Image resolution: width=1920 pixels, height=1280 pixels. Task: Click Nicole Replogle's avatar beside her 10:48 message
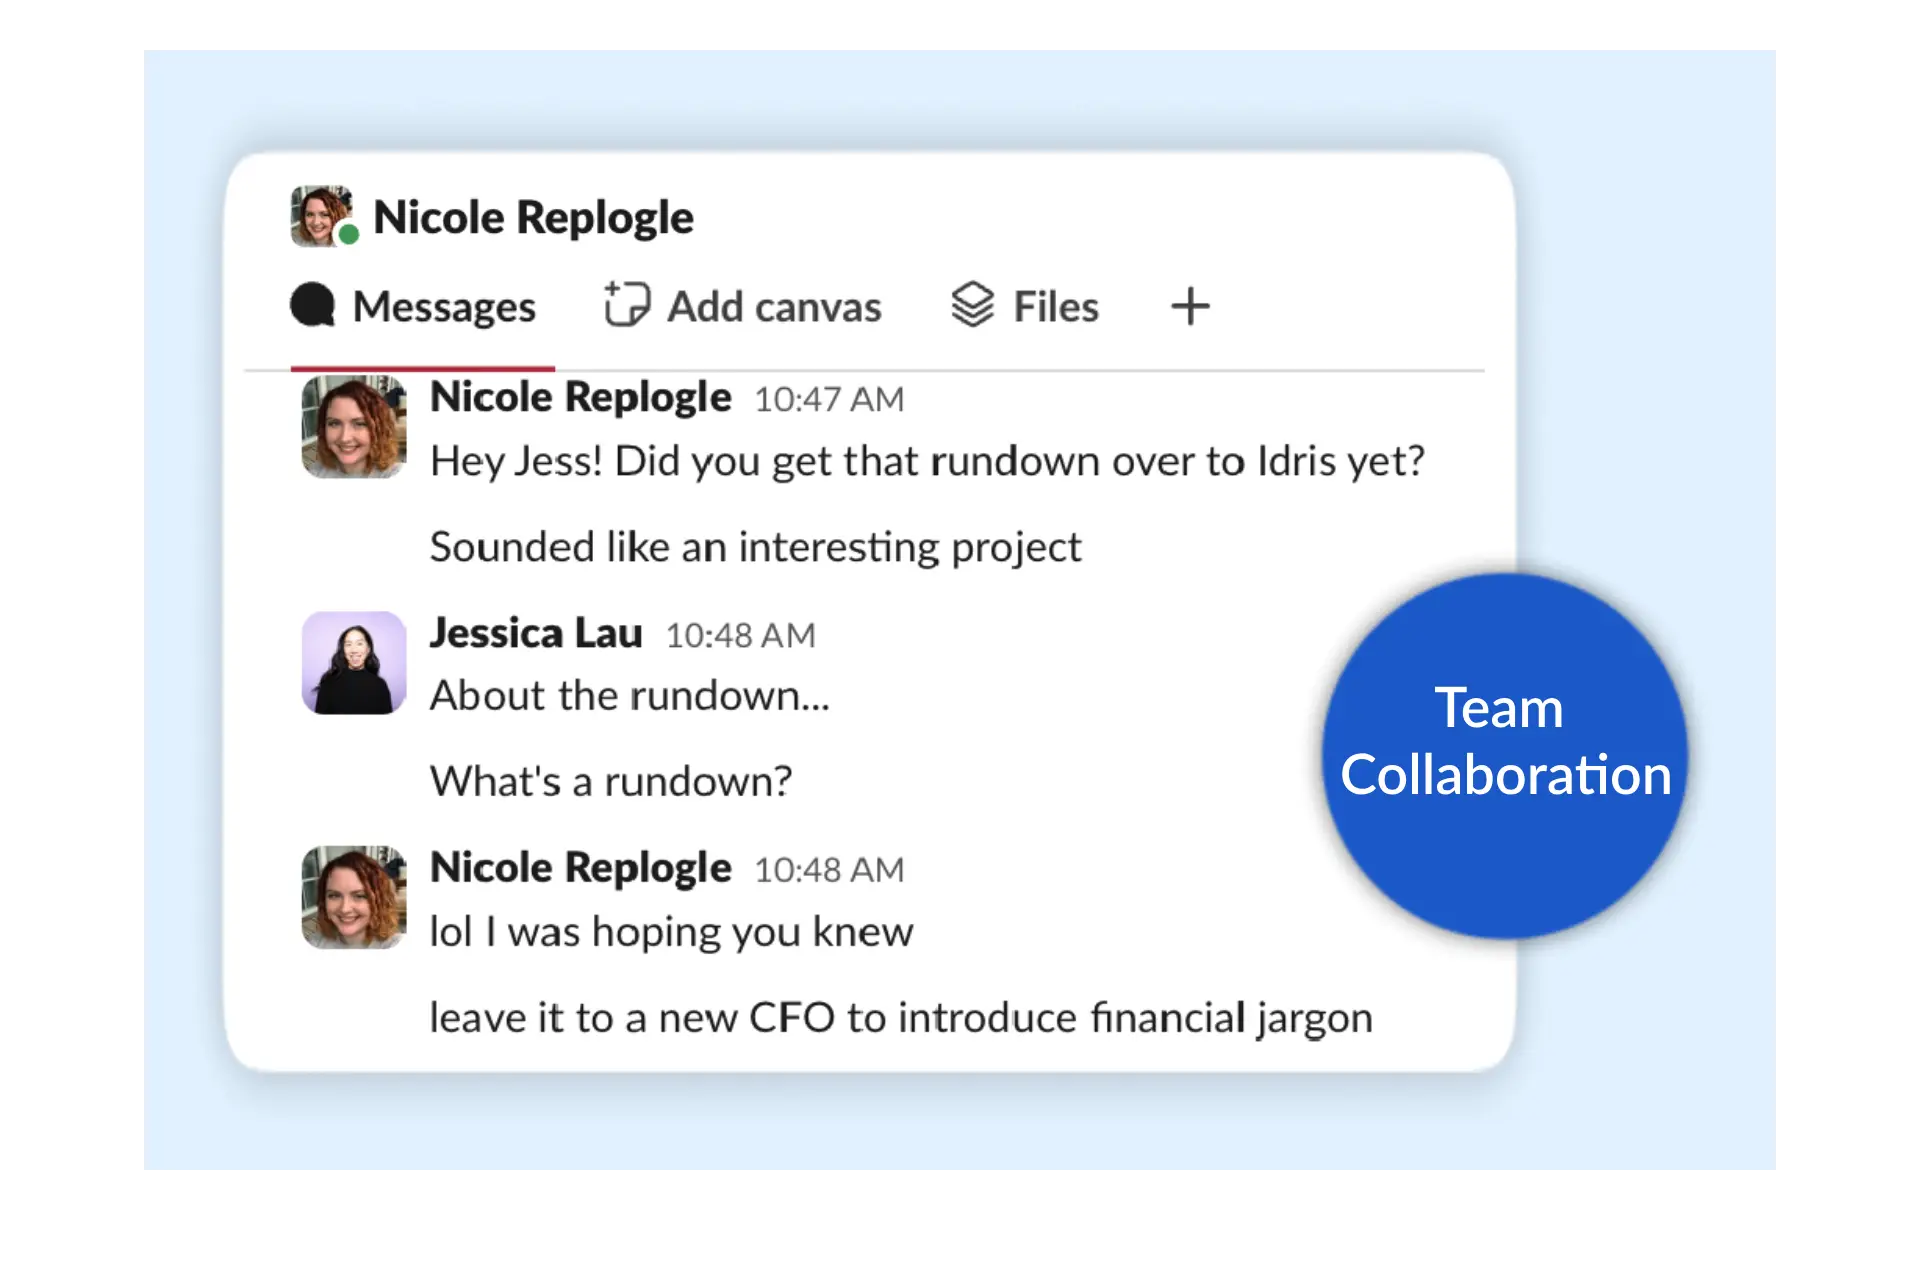tap(353, 898)
